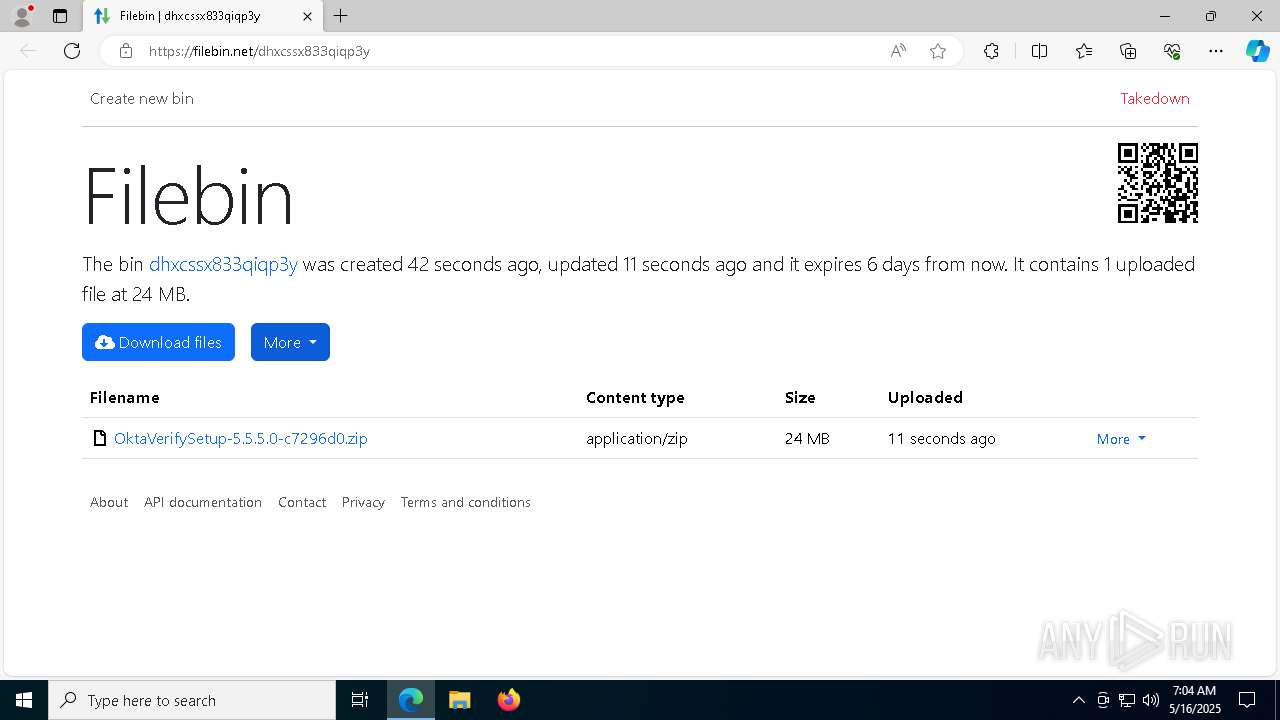1280x720 pixels.
Task: View site information lock icon
Action: (126, 51)
